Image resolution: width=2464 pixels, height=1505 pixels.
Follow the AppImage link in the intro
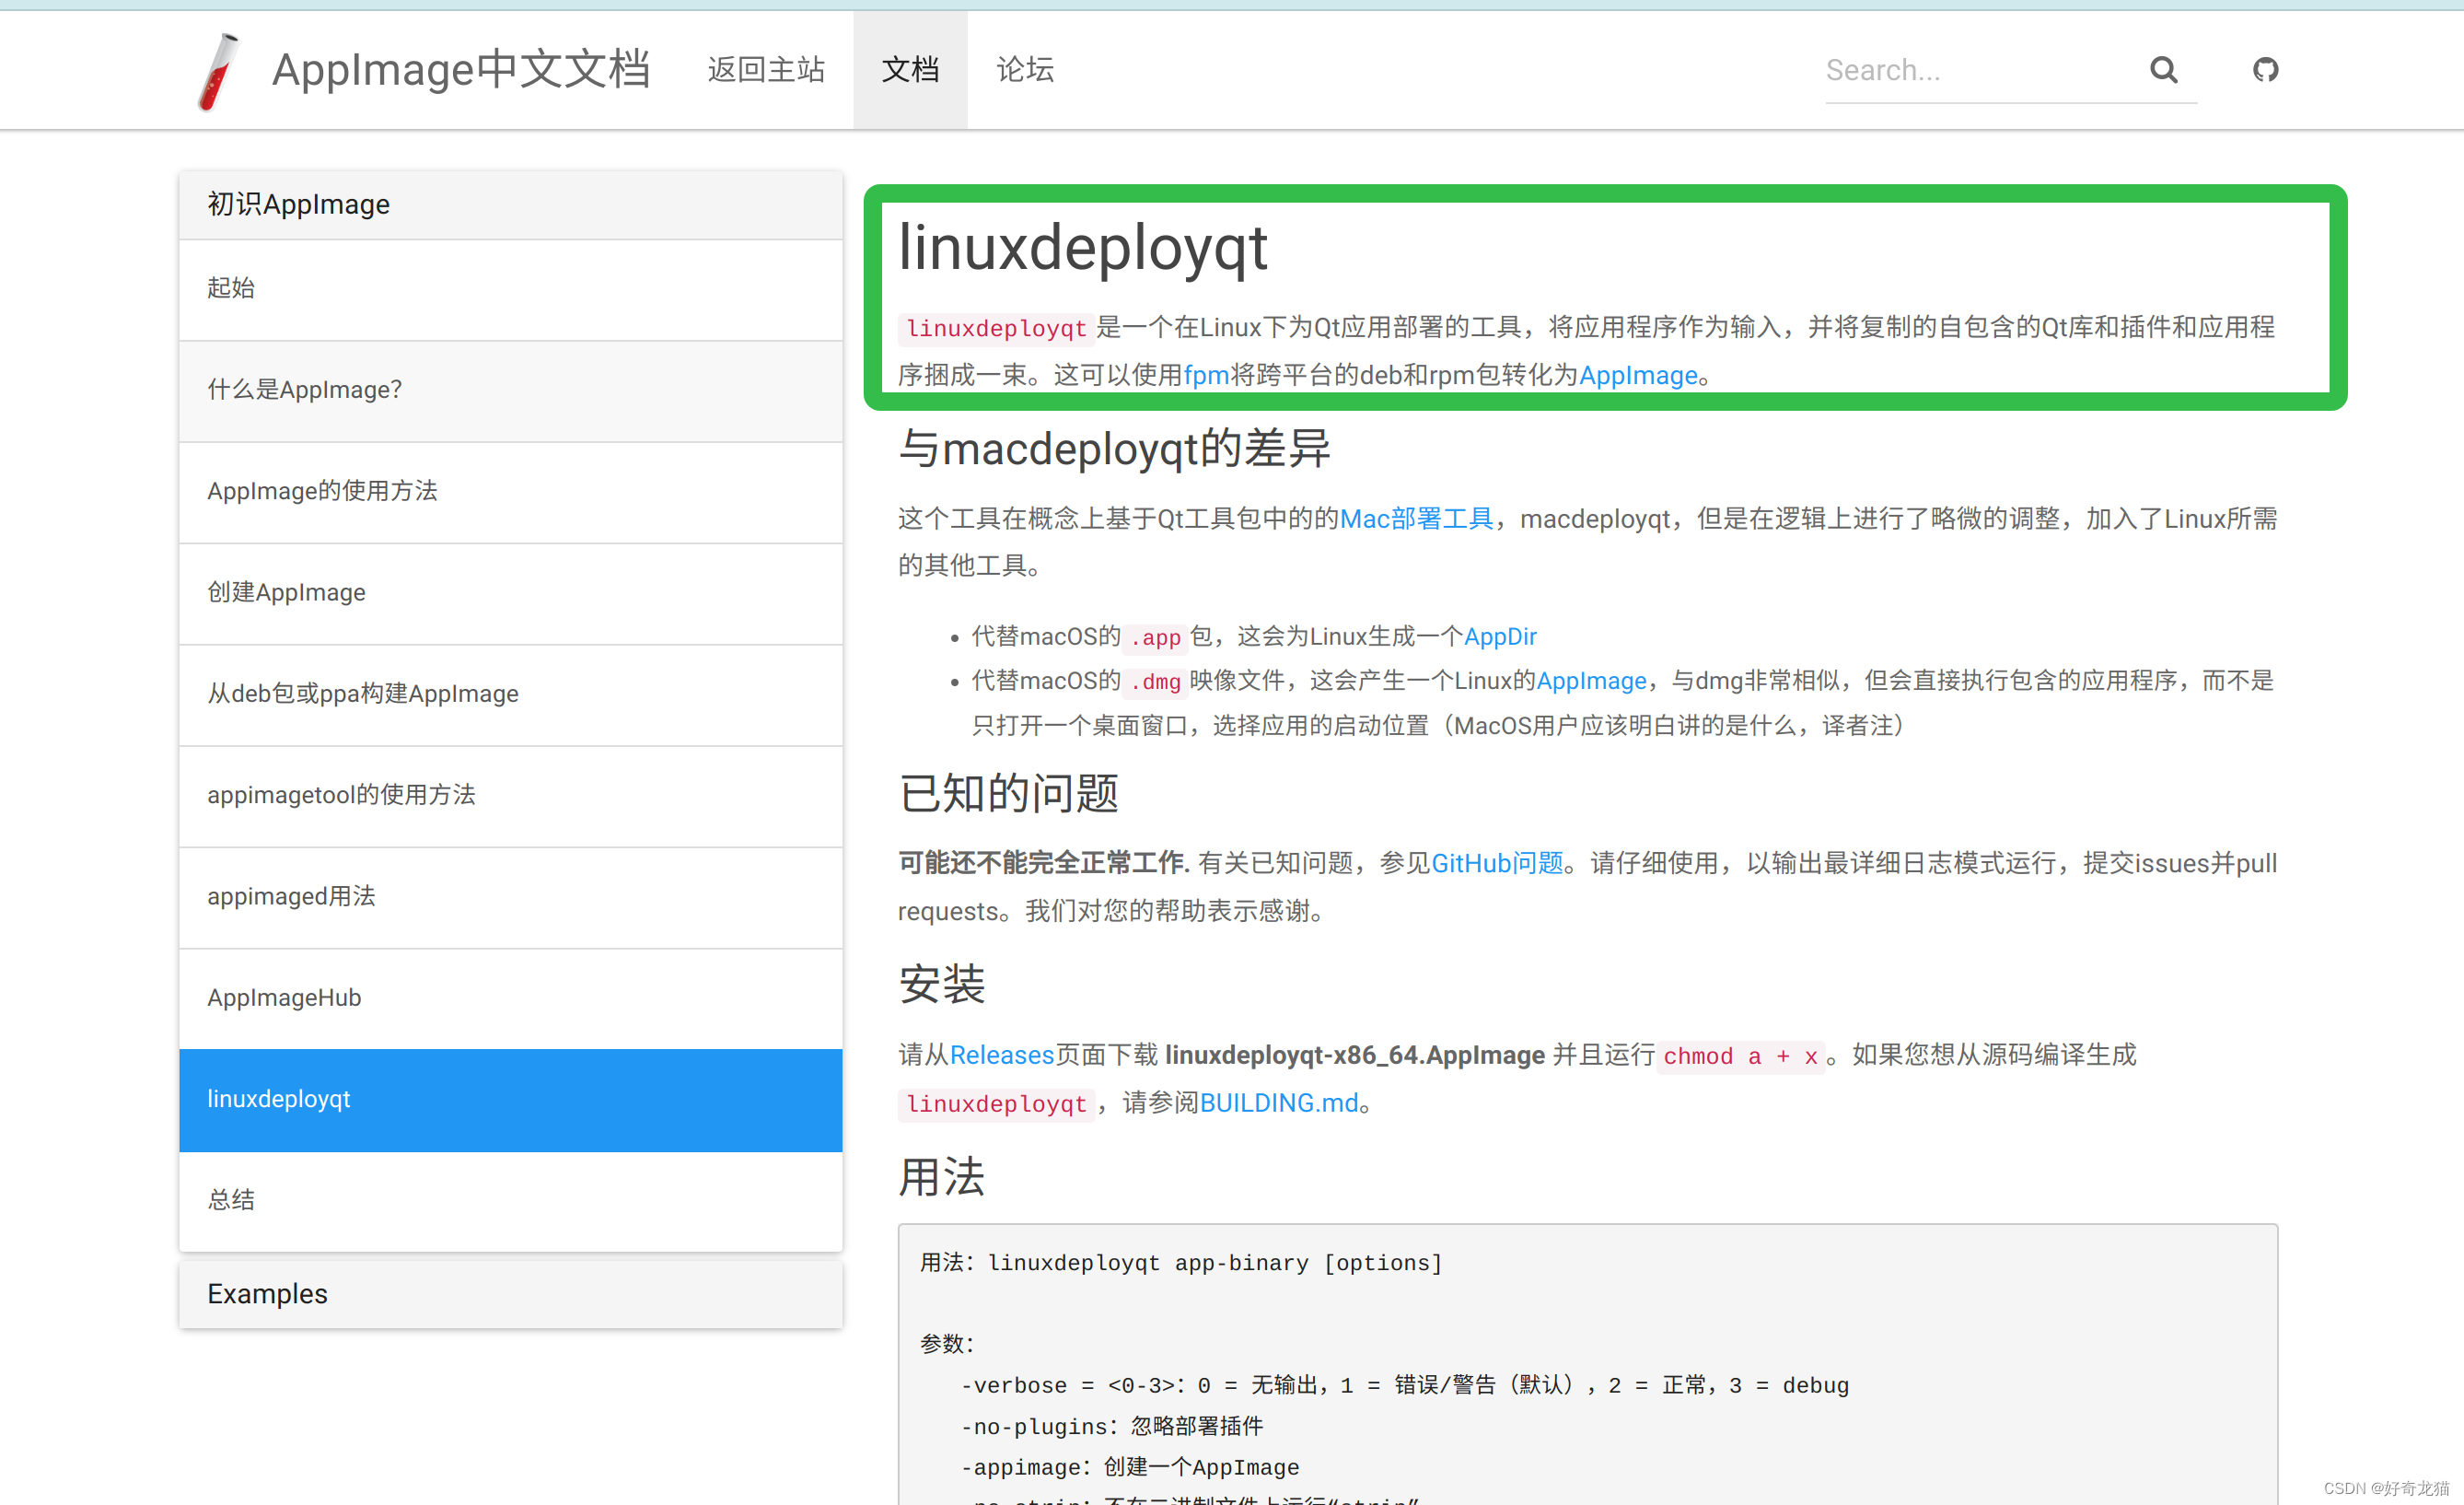pos(1638,375)
